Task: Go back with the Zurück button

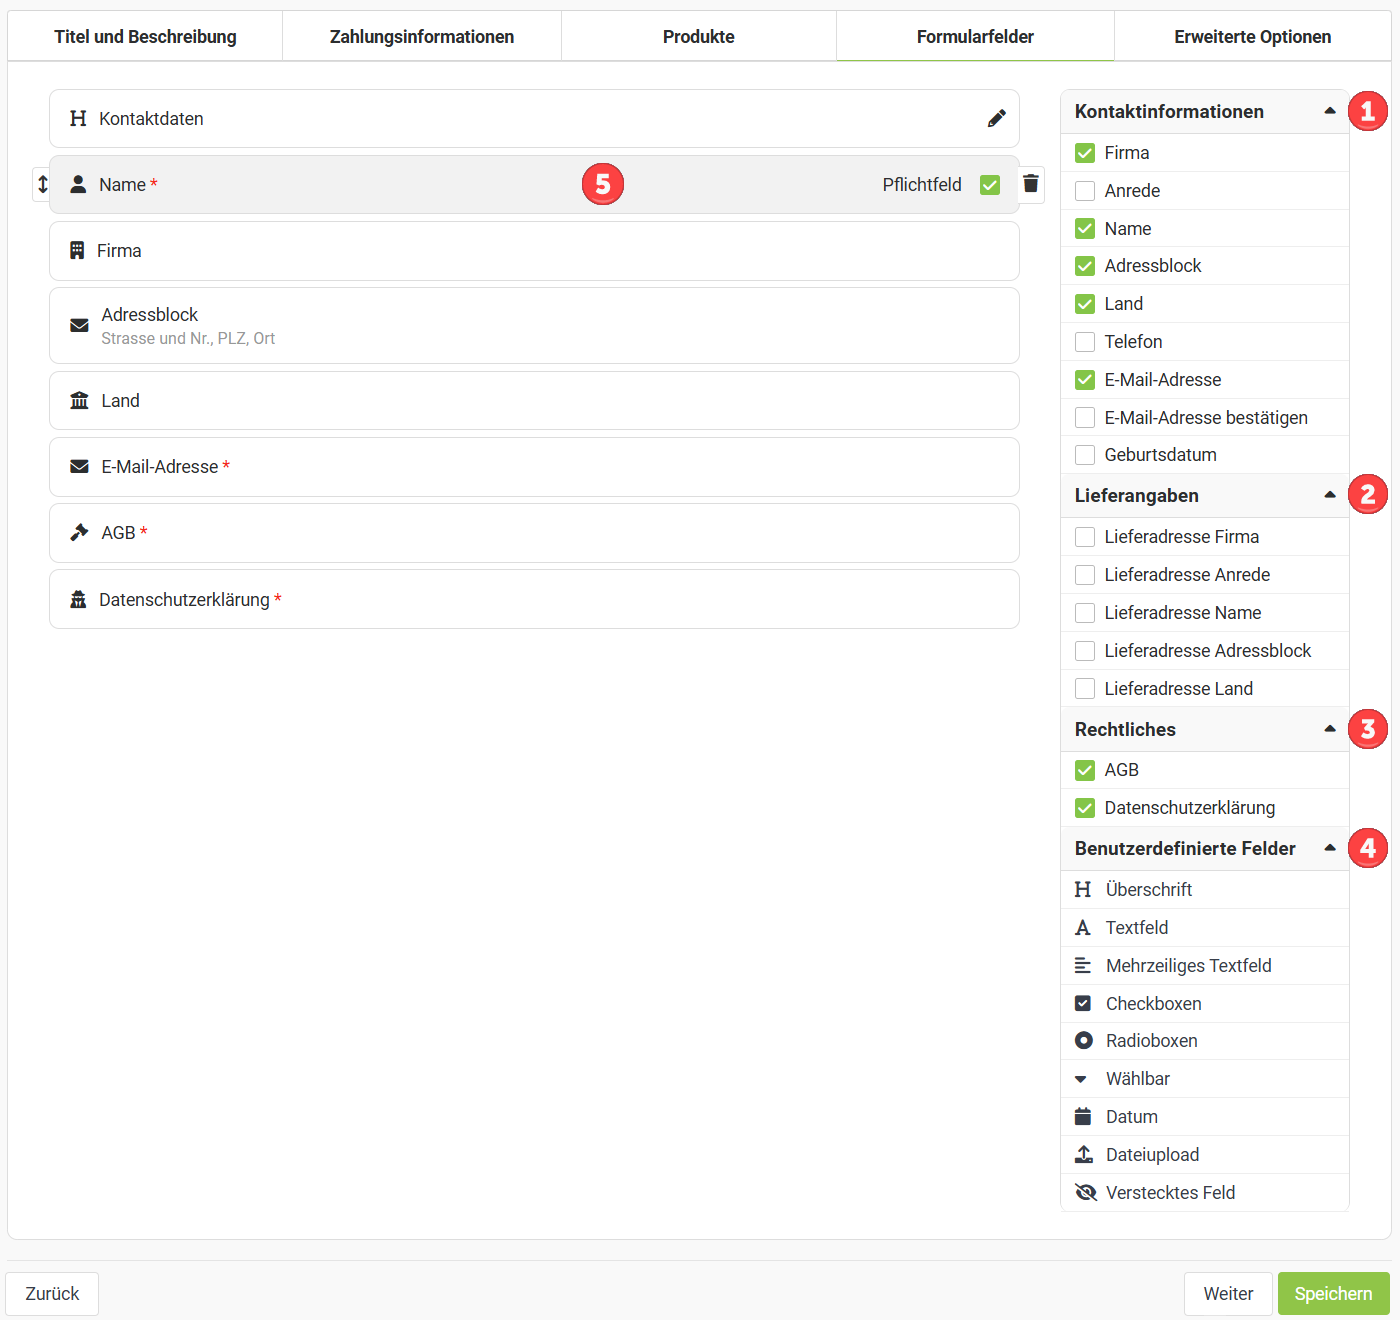Action: (52, 1294)
